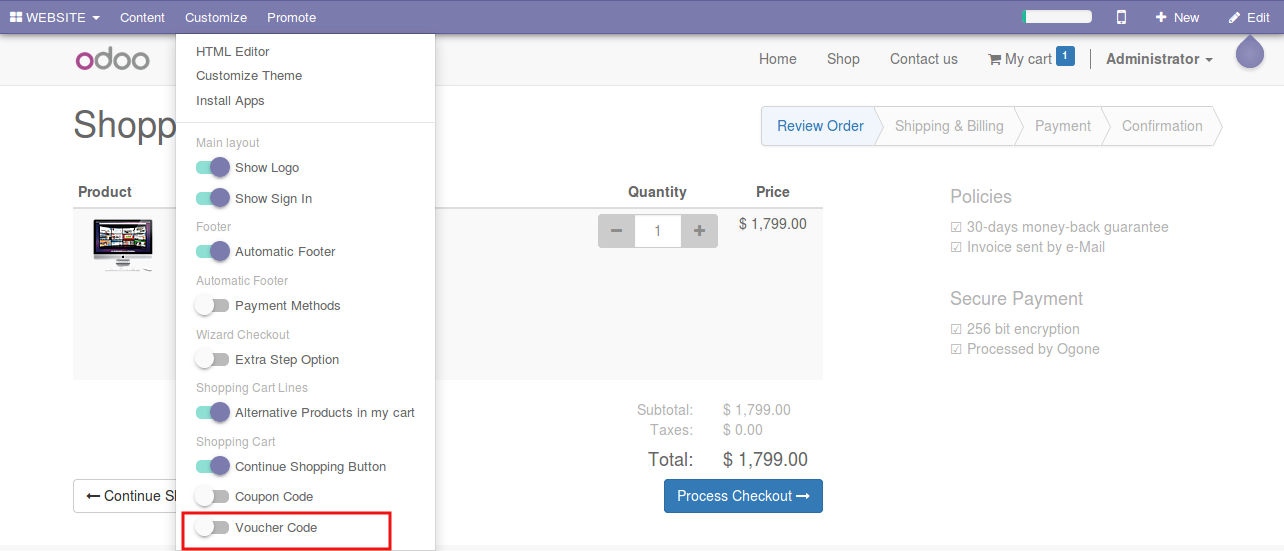
Task: Decrease quantity with the minus button
Action: [x=616, y=231]
